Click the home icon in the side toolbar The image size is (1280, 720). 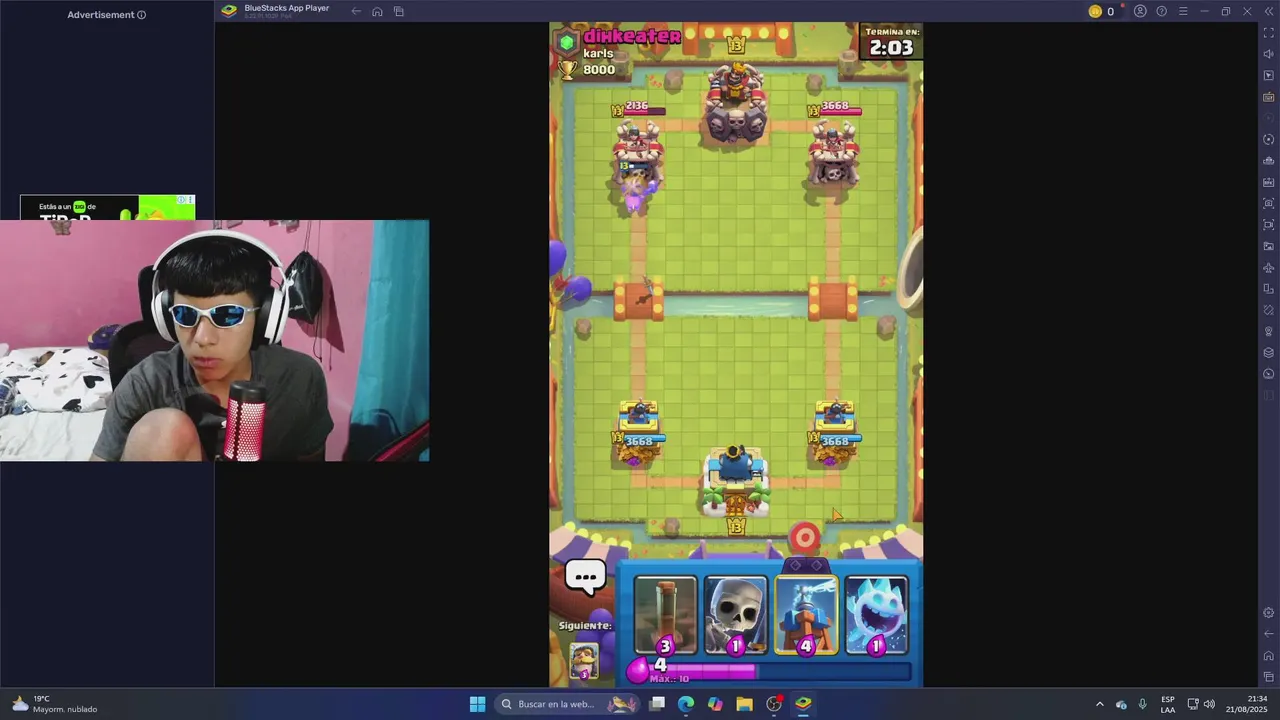(1268, 655)
